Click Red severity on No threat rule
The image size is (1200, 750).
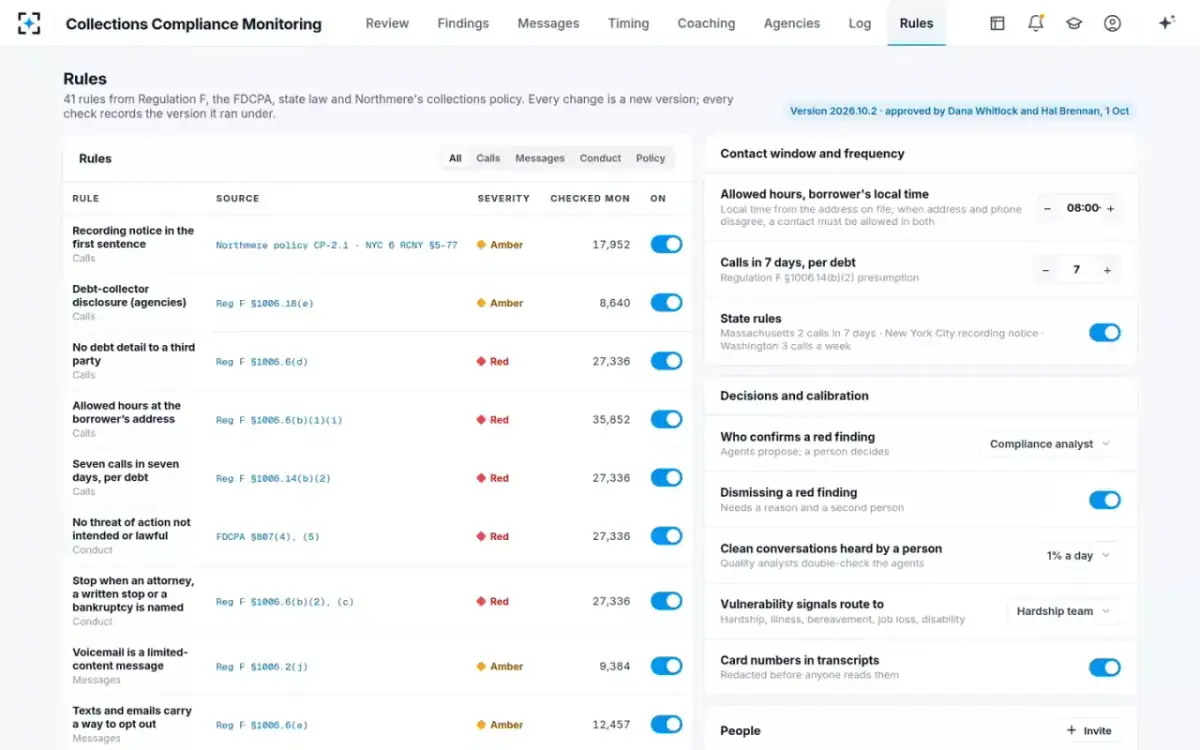pyautogui.click(x=493, y=536)
